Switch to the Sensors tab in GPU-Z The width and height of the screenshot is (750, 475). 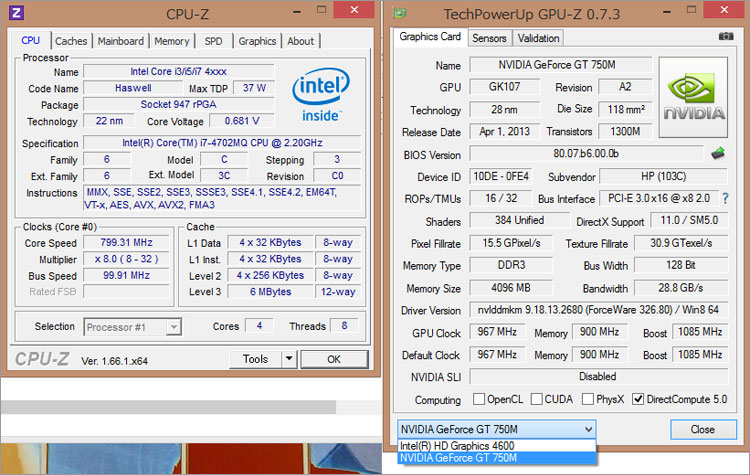(489, 38)
